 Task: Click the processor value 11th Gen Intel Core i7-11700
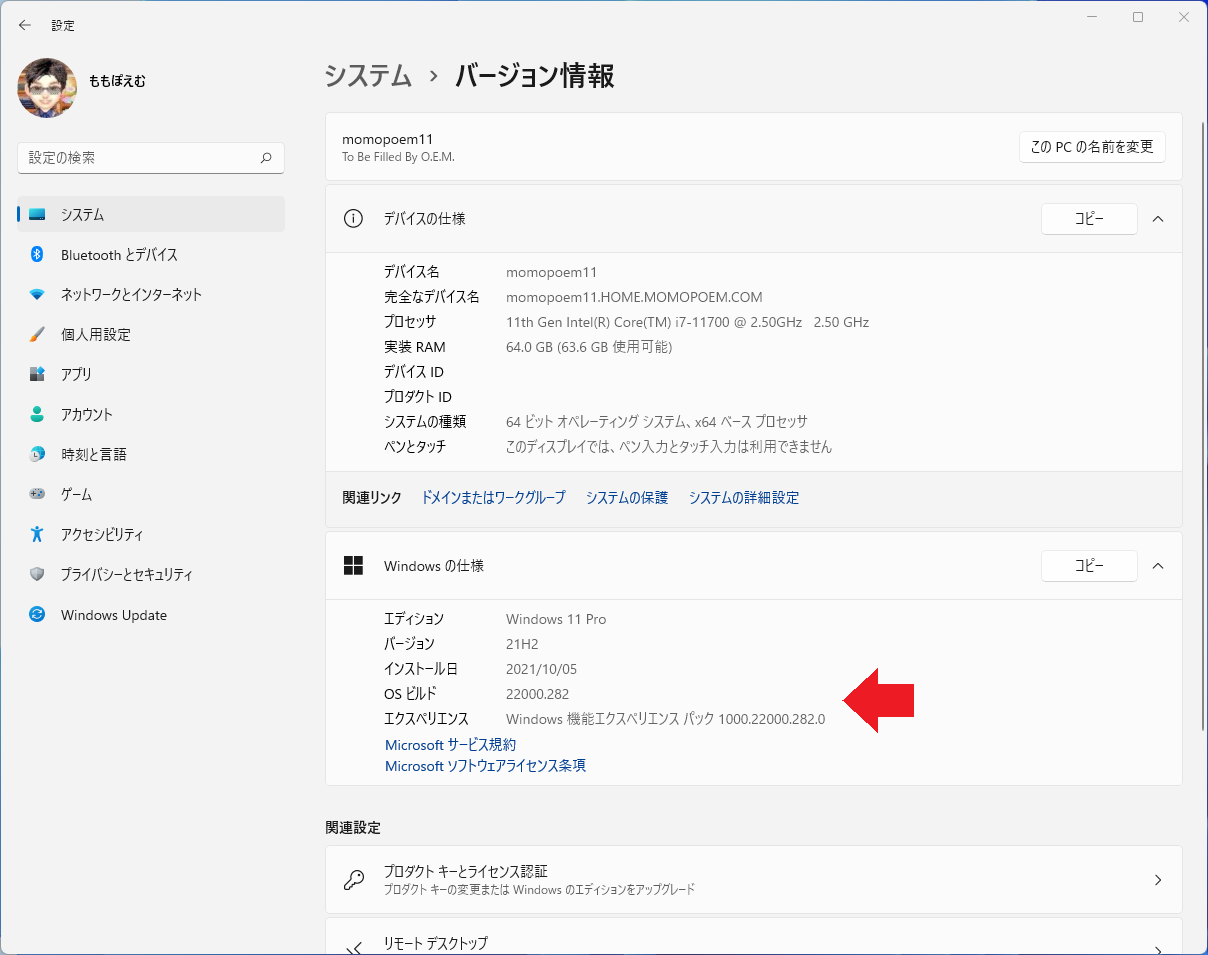[687, 322]
